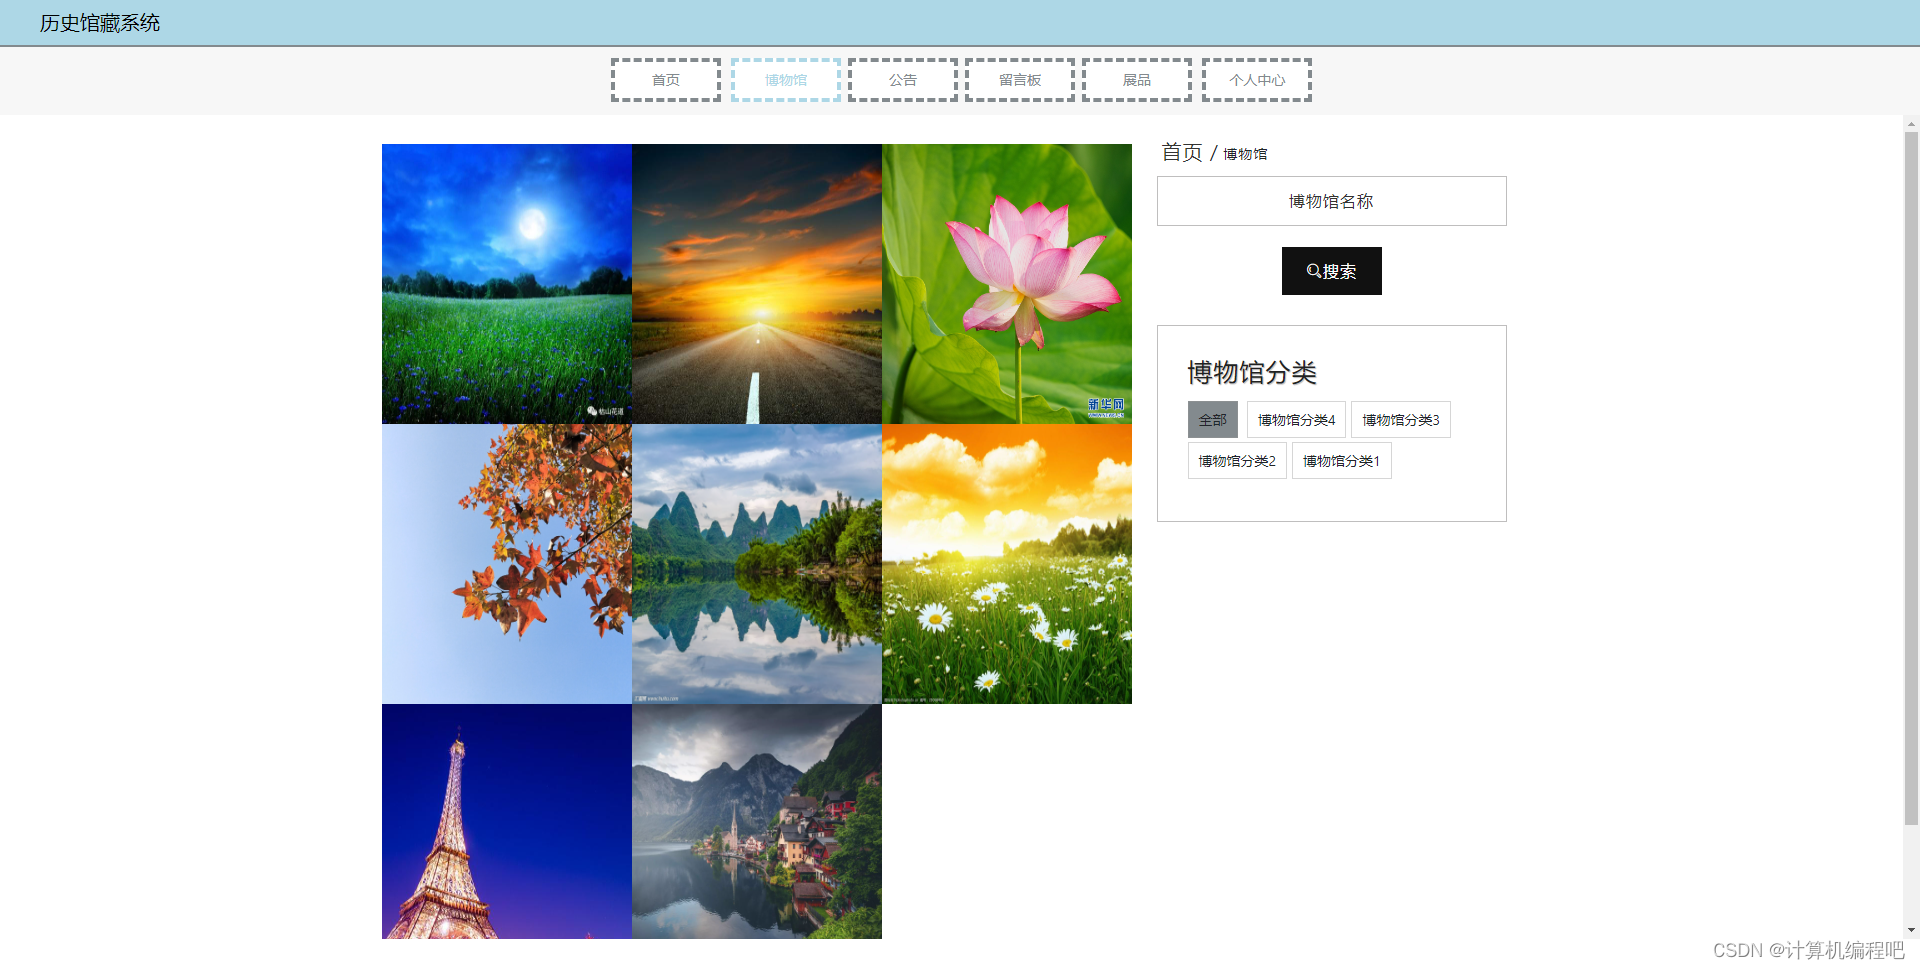Open the 个人中心 personal center tab
The height and width of the screenshot is (969, 1920).
tap(1256, 80)
